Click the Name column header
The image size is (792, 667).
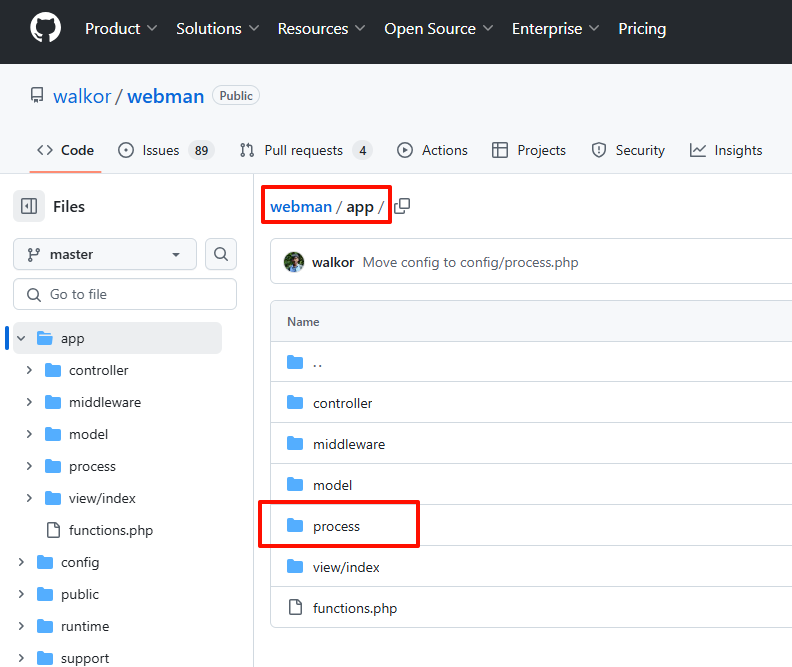tap(303, 322)
